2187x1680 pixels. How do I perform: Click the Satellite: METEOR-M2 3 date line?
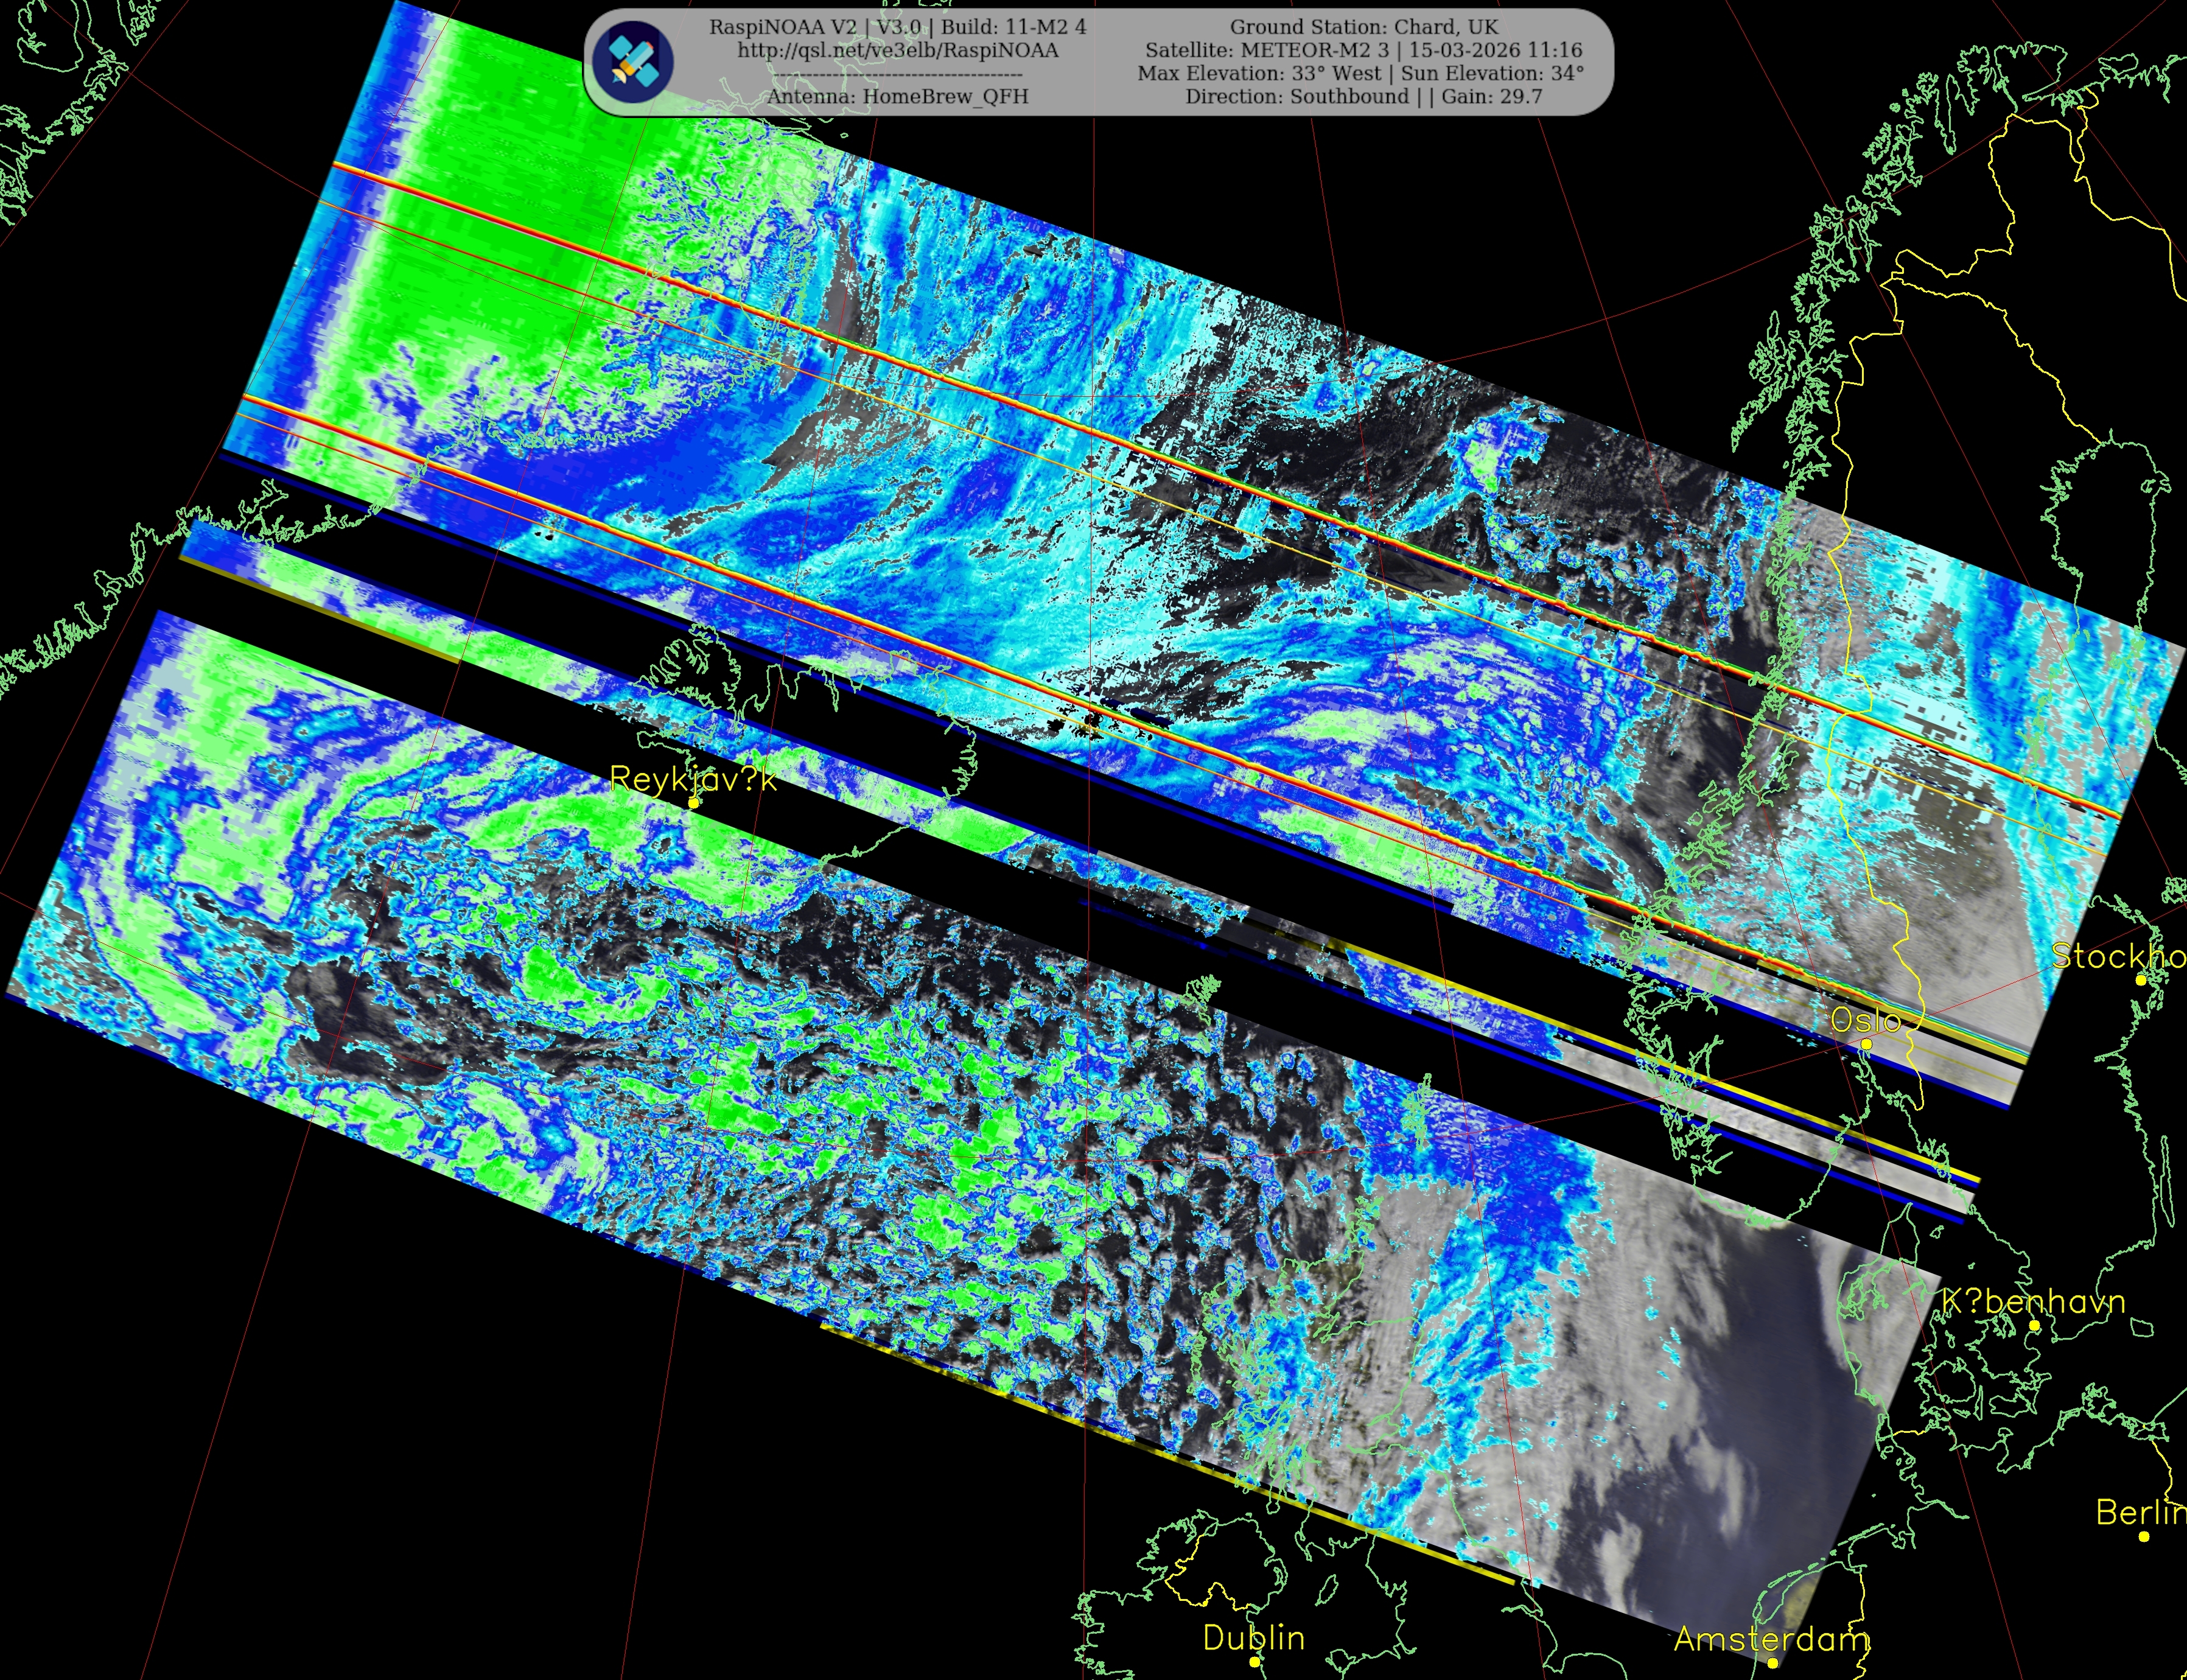click(1363, 50)
